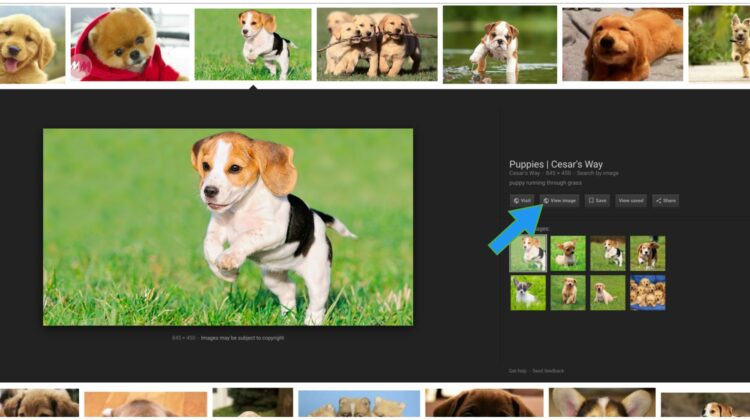Click the Send feedback link
This screenshot has width=750, height=420.
coord(546,370)
